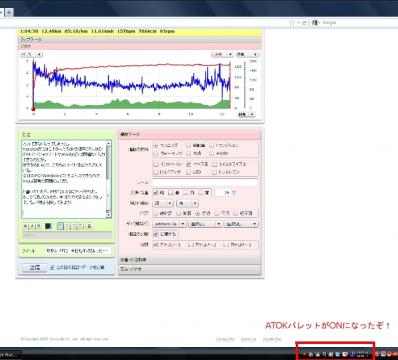The width and height of the screenshot is (398, 360).
Task: Click the highlighted left-align icon in memo toolbar
Action: pyautogui.click(x=60, y=226)
